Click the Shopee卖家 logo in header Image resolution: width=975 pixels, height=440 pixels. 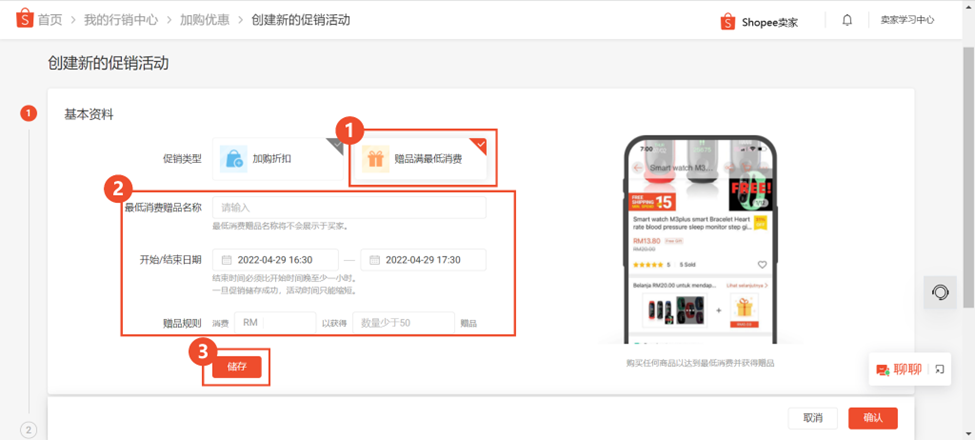pyautogui.click(x=759, y=22)
